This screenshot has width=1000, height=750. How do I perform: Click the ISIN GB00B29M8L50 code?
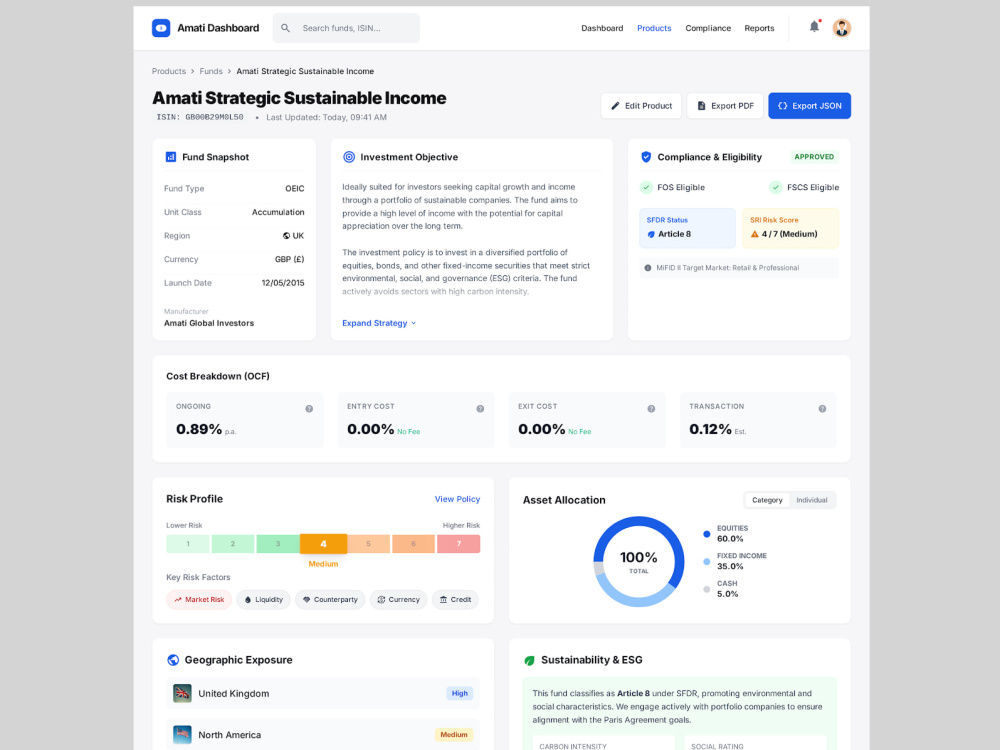point(200,117)
